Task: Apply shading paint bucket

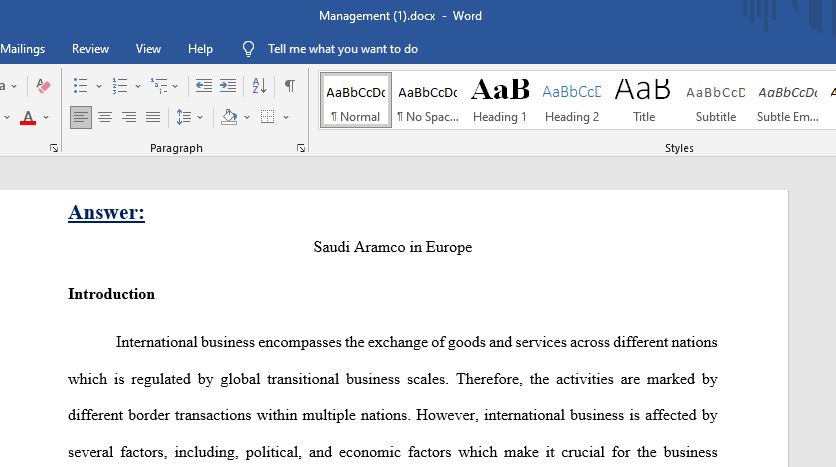Action: [x=229, y=117]
